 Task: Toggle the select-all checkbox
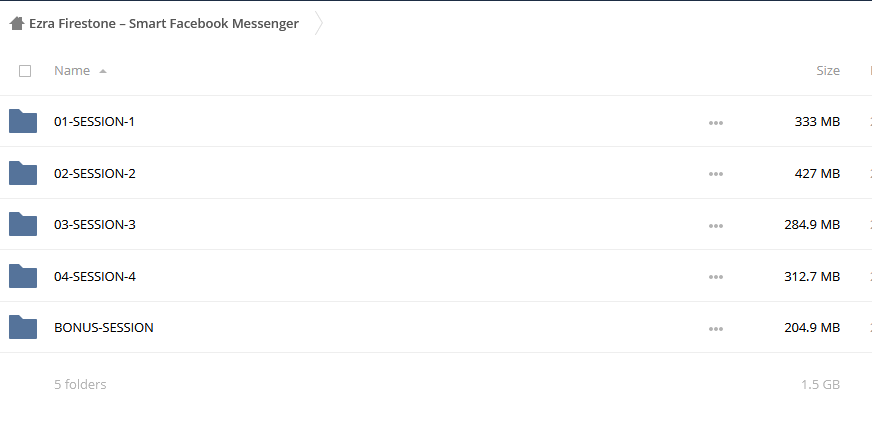click(25, 71)
